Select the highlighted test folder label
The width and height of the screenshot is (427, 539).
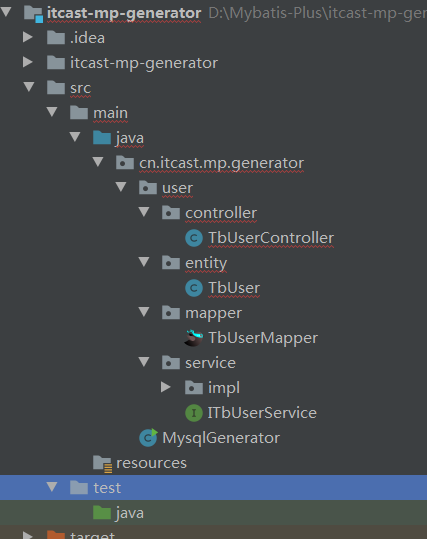coord(107,488)
